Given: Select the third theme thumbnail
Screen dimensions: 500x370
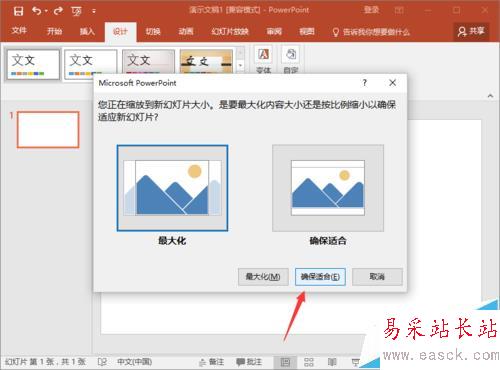Looking at the screenshot, I should pyautogui.click(x=148, y=61).
